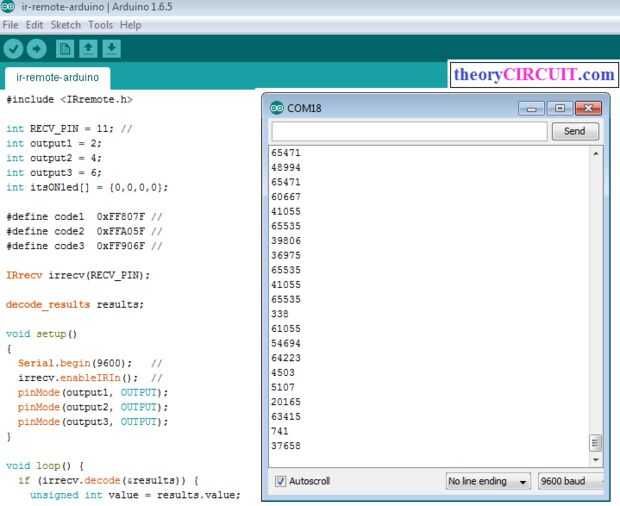Select the ir-remote-arduino tab
The width and height of the screenshot is (620, 506).
tap(56, 77)
